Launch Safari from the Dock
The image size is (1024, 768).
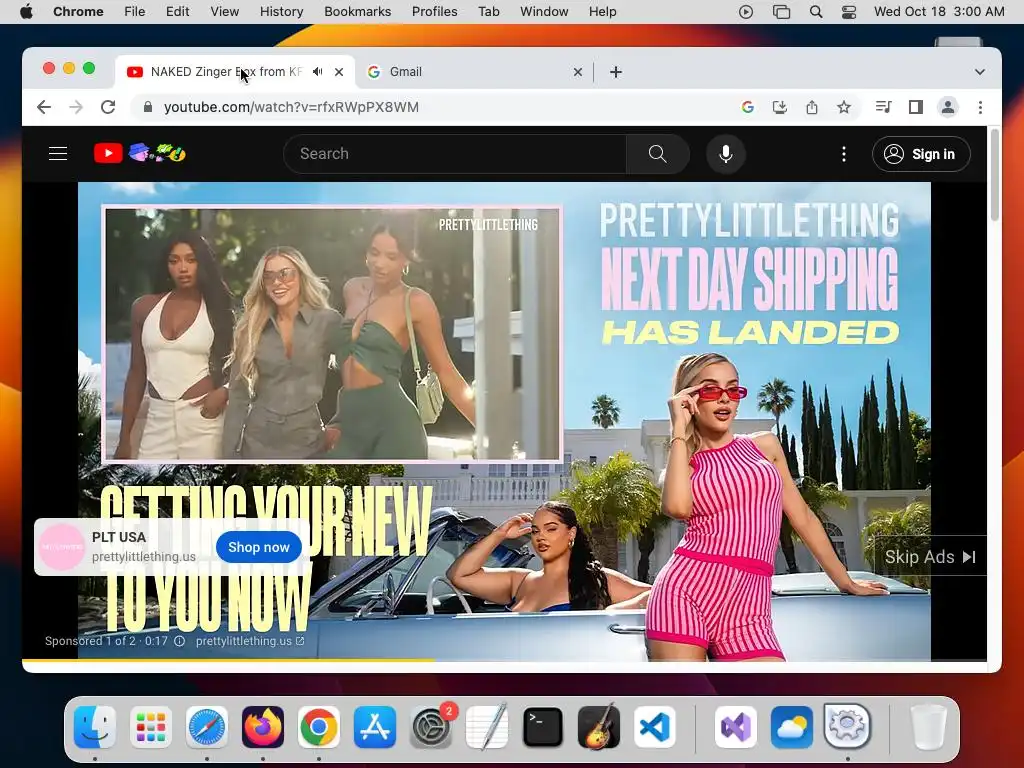click(x=207, y=727)
